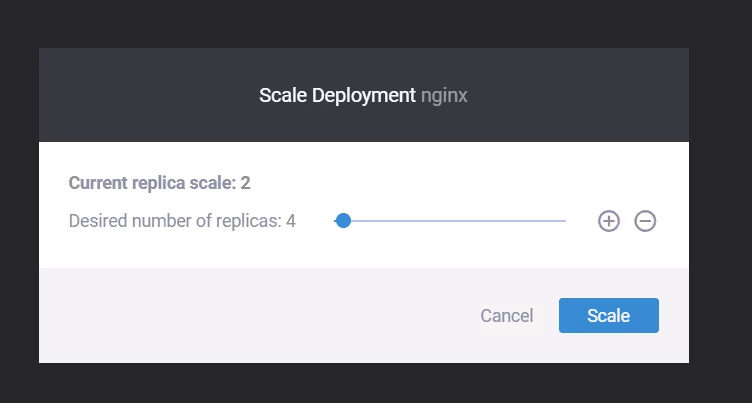This screenshot has width=752, height=403.
Task: Click the far right end of replica slider
Action: click(564, 221)
